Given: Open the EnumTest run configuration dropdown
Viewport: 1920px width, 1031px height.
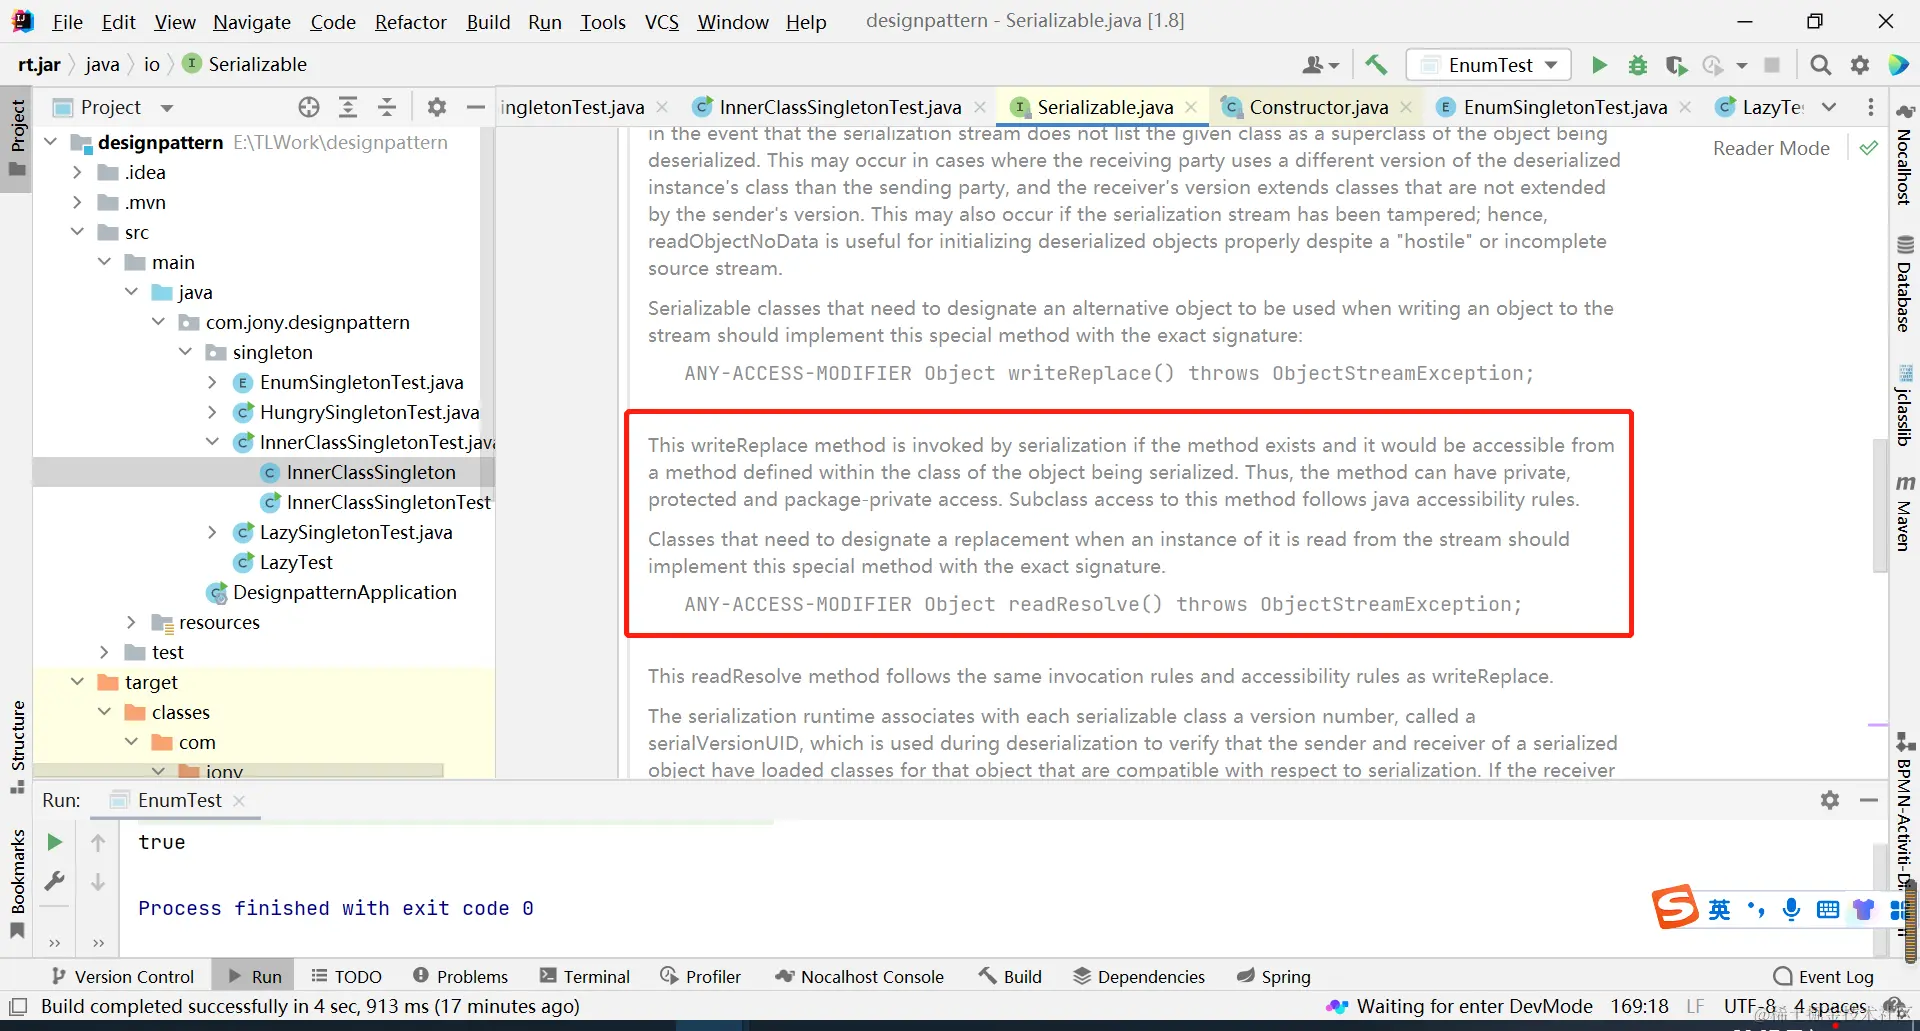Looking at the screenshot, I should coord(1489,65).
